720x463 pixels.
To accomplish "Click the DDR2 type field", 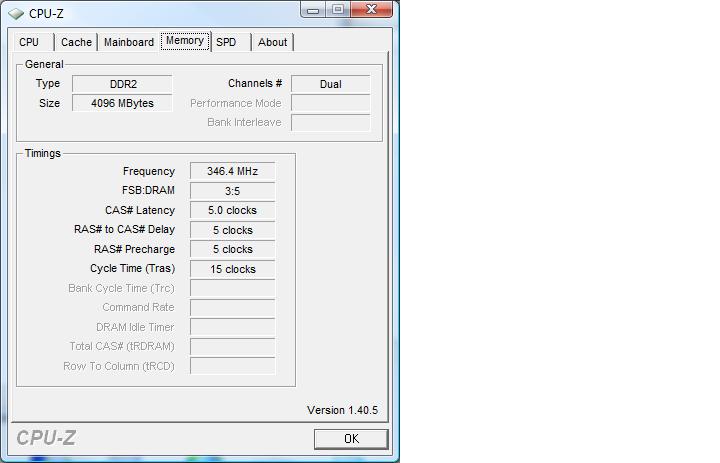I will point(123,84).
